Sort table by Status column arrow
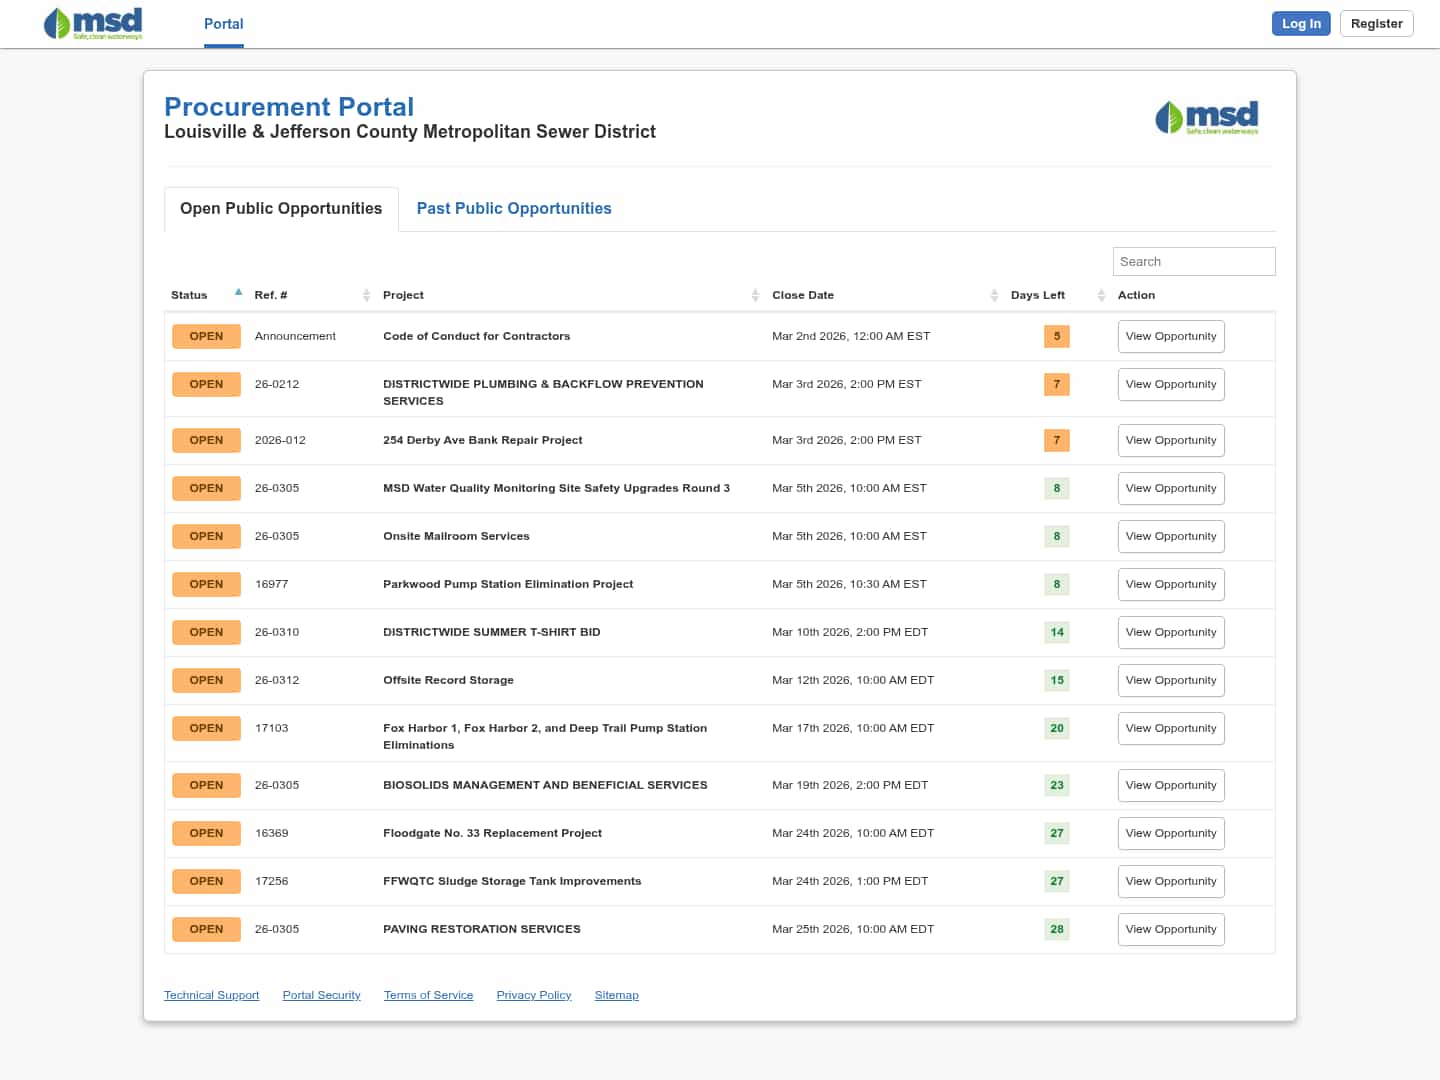 click(x=238, y=293)
